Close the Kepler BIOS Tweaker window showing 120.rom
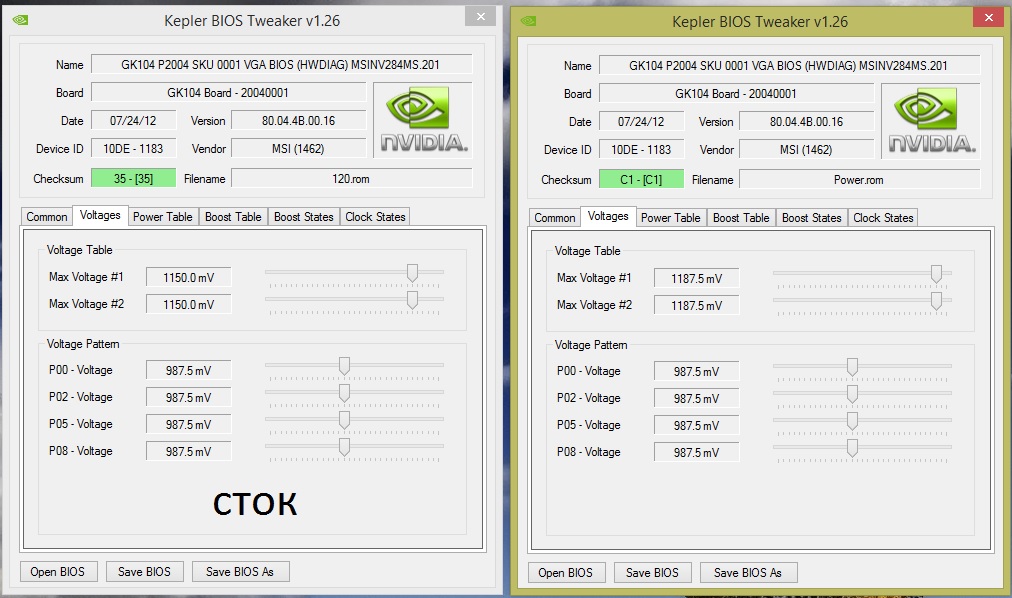The height and width of the screenshot is (598, 1012). [482, 16]
